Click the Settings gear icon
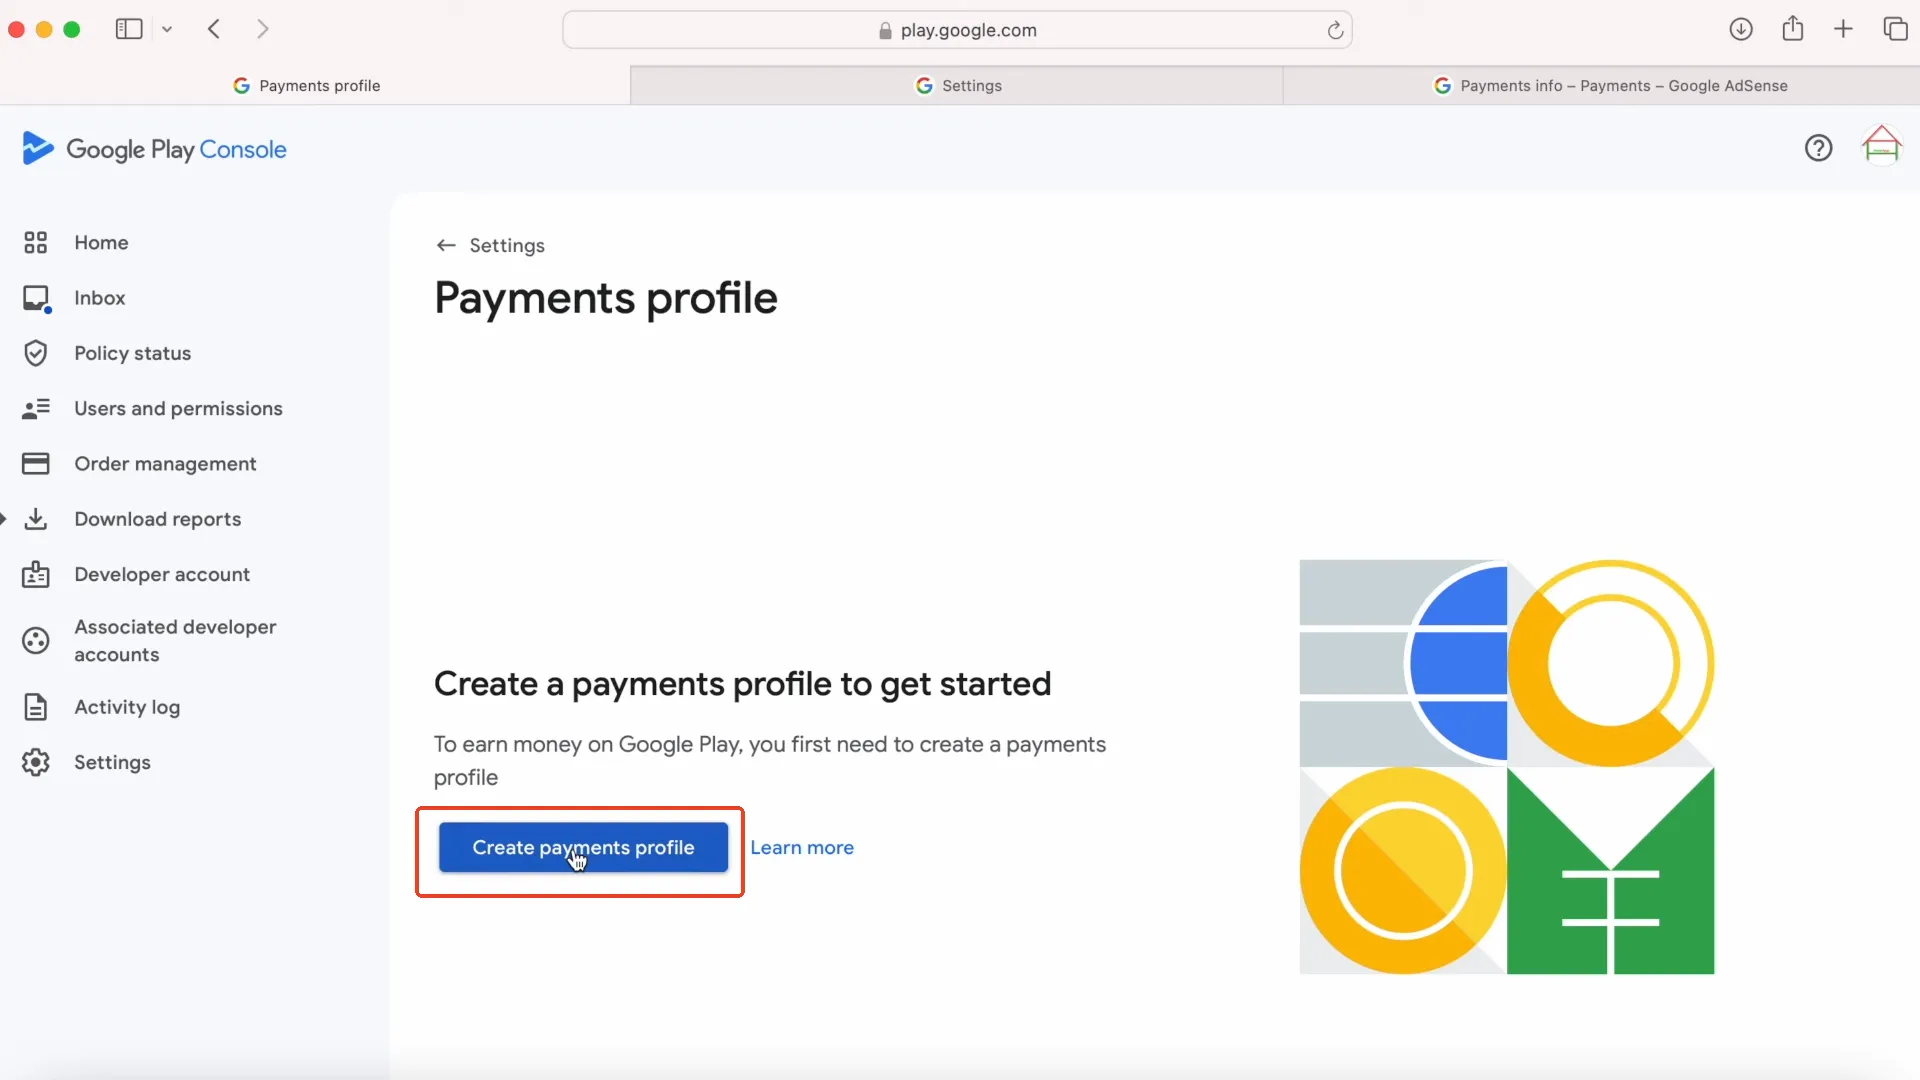1920x1080 pixels. (36, 762)
